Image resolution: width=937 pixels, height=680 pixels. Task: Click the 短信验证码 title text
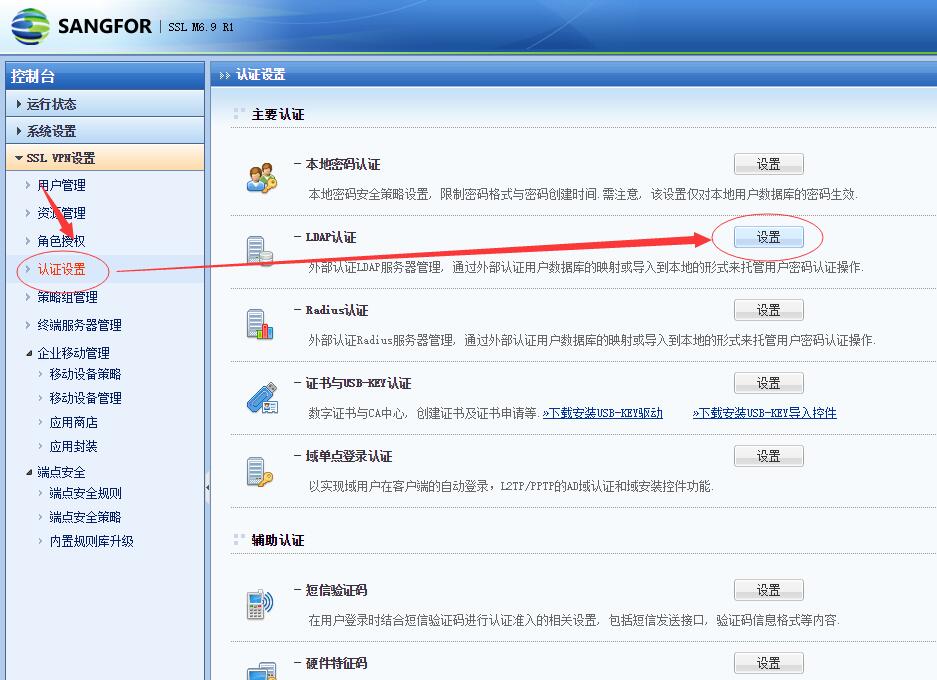(336, 590)
